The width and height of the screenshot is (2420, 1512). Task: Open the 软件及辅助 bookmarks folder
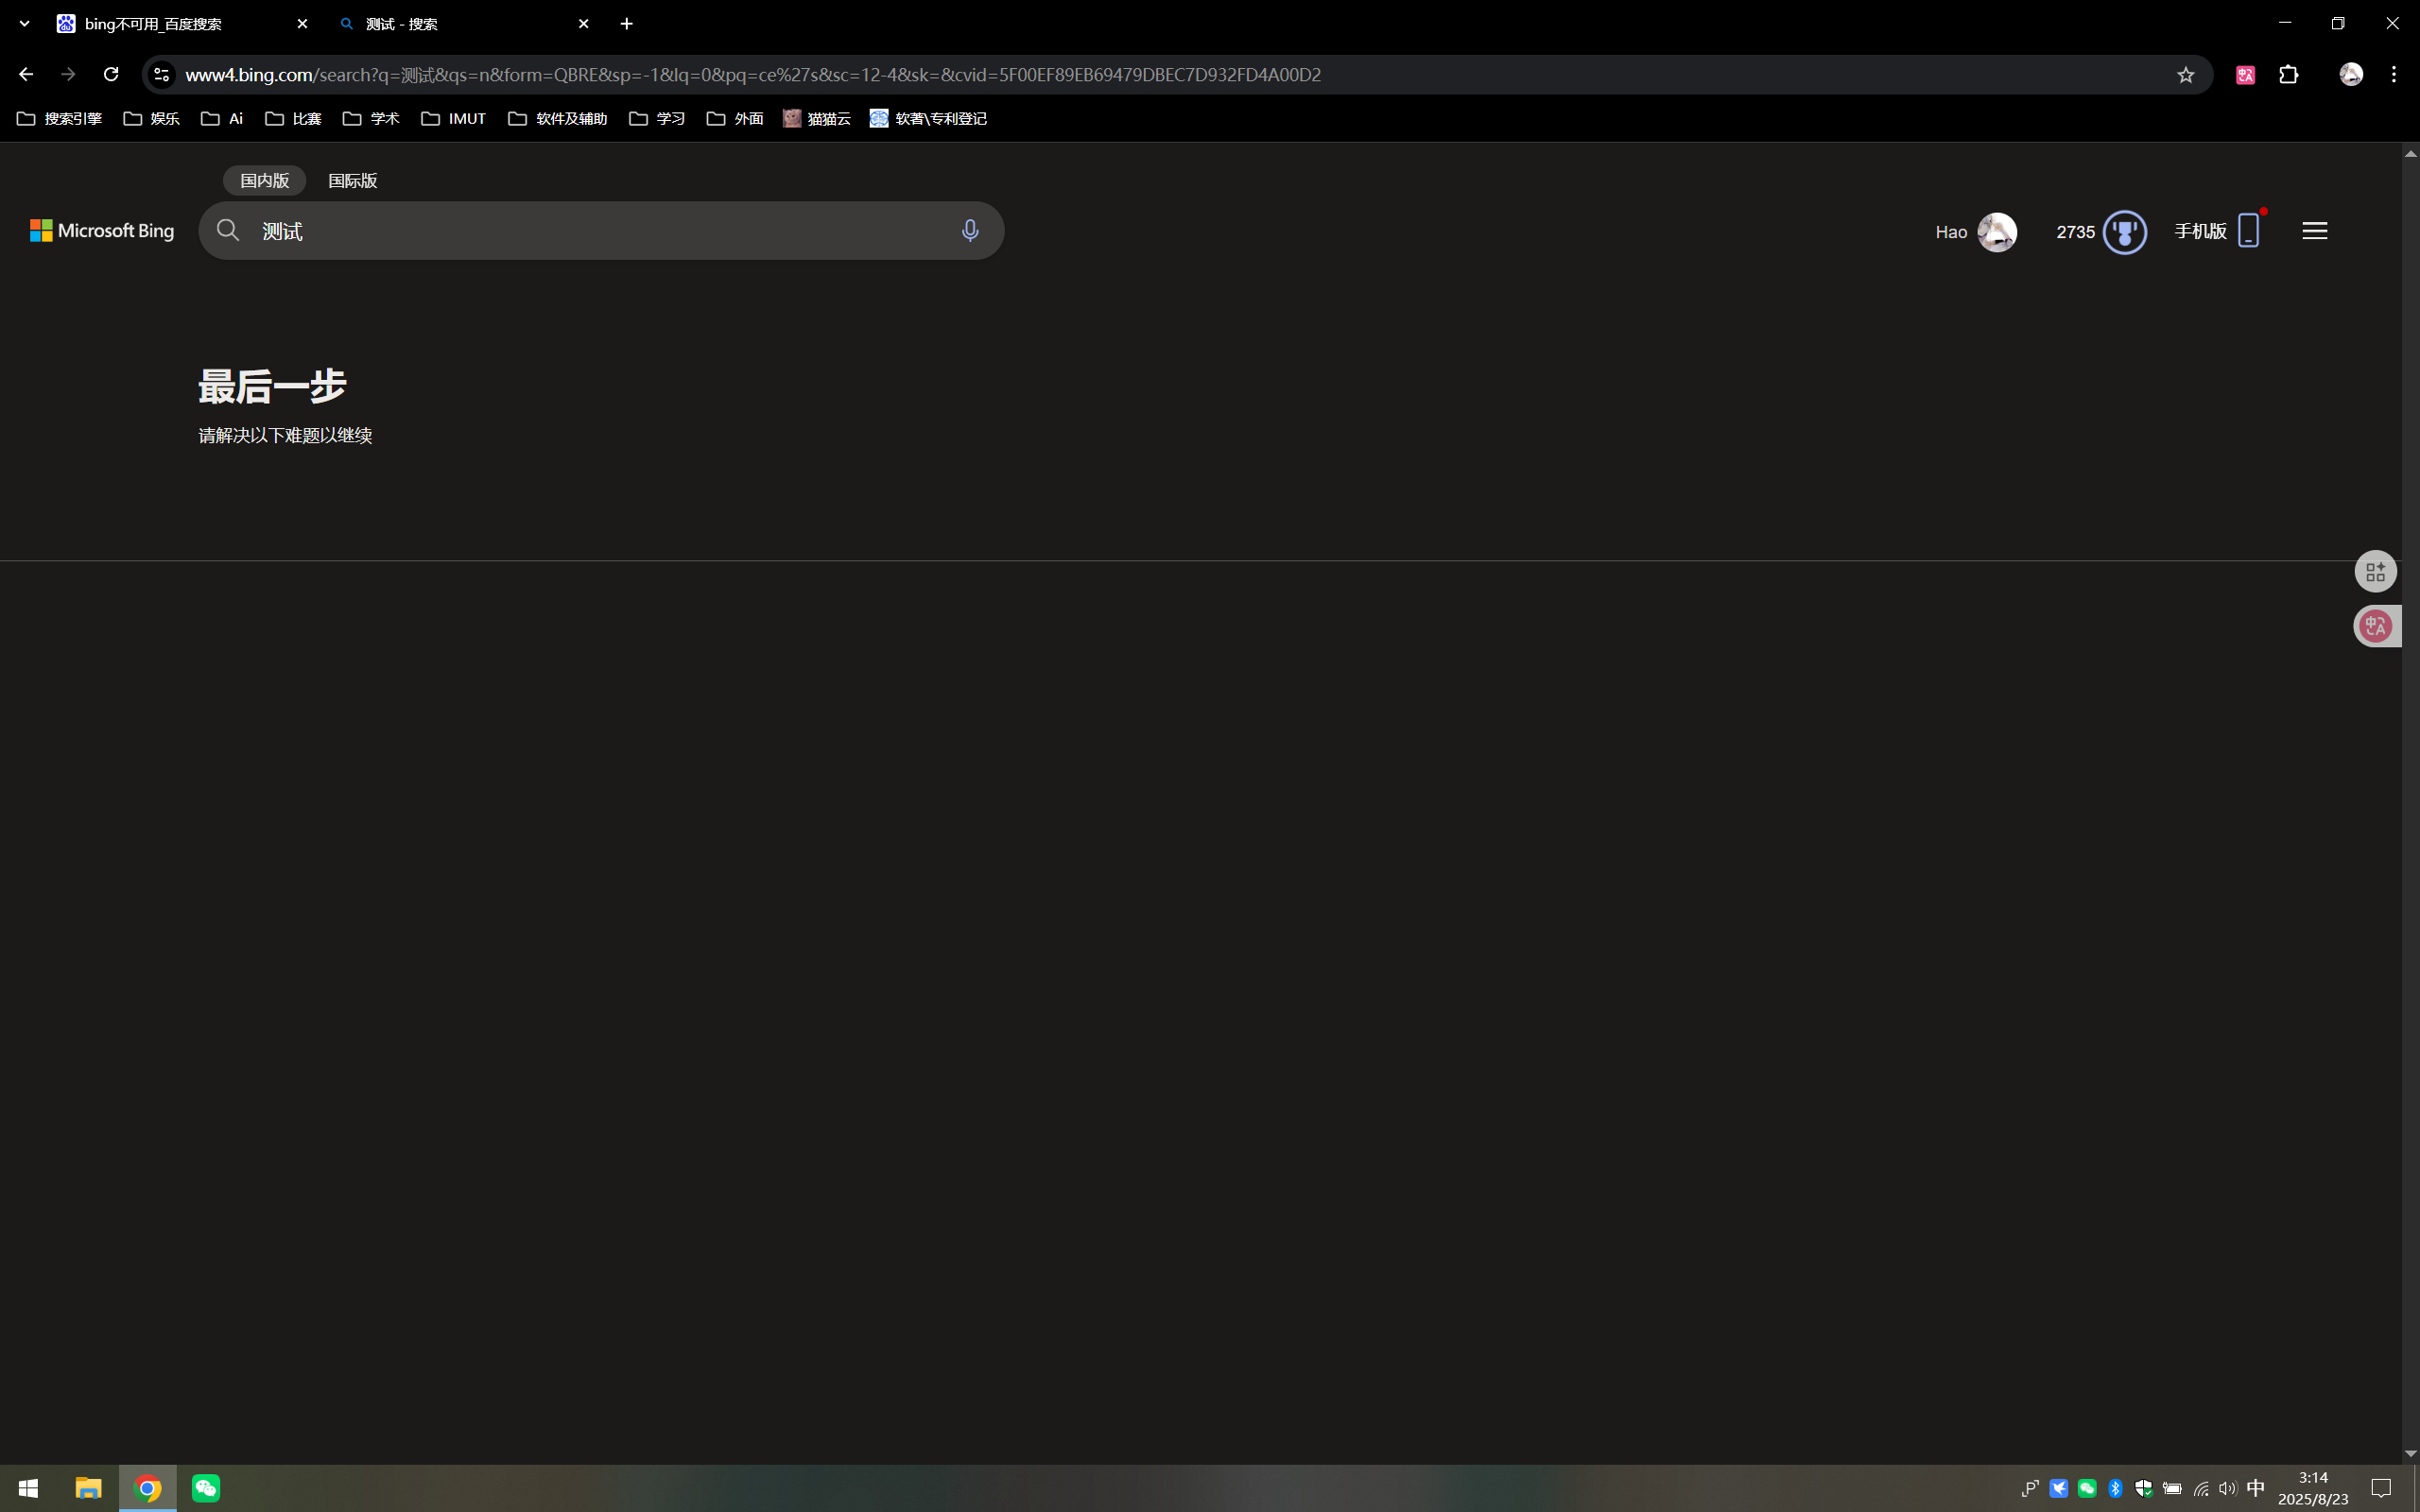557,119
